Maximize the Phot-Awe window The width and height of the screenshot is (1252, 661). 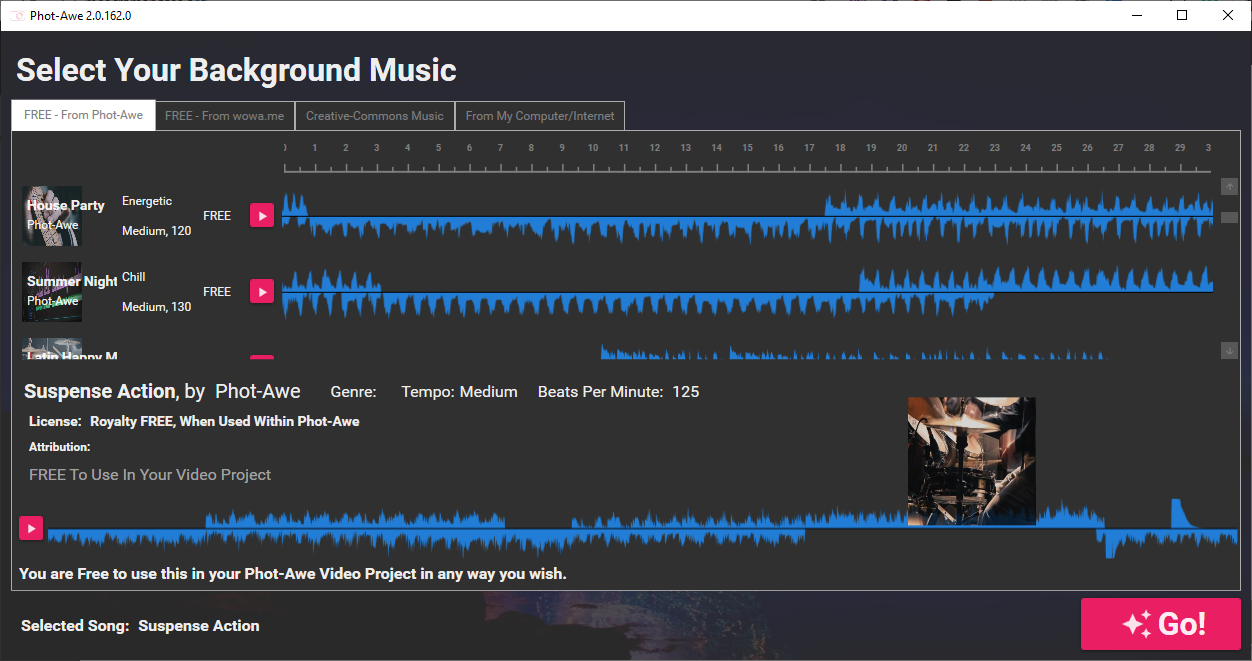pyautogui.click(x=1182, y=15)
